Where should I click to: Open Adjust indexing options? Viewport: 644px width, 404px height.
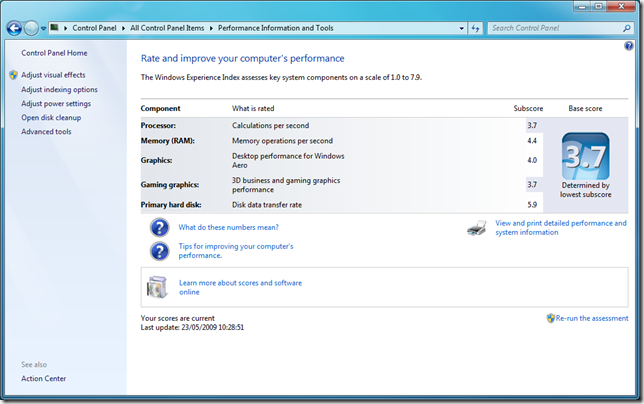coord(59,90)
